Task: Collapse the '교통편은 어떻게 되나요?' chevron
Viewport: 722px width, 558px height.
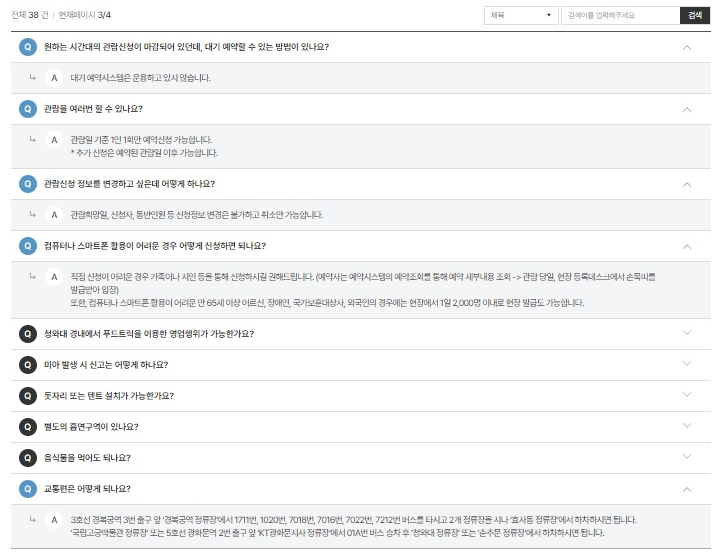Action: [687, 489]
